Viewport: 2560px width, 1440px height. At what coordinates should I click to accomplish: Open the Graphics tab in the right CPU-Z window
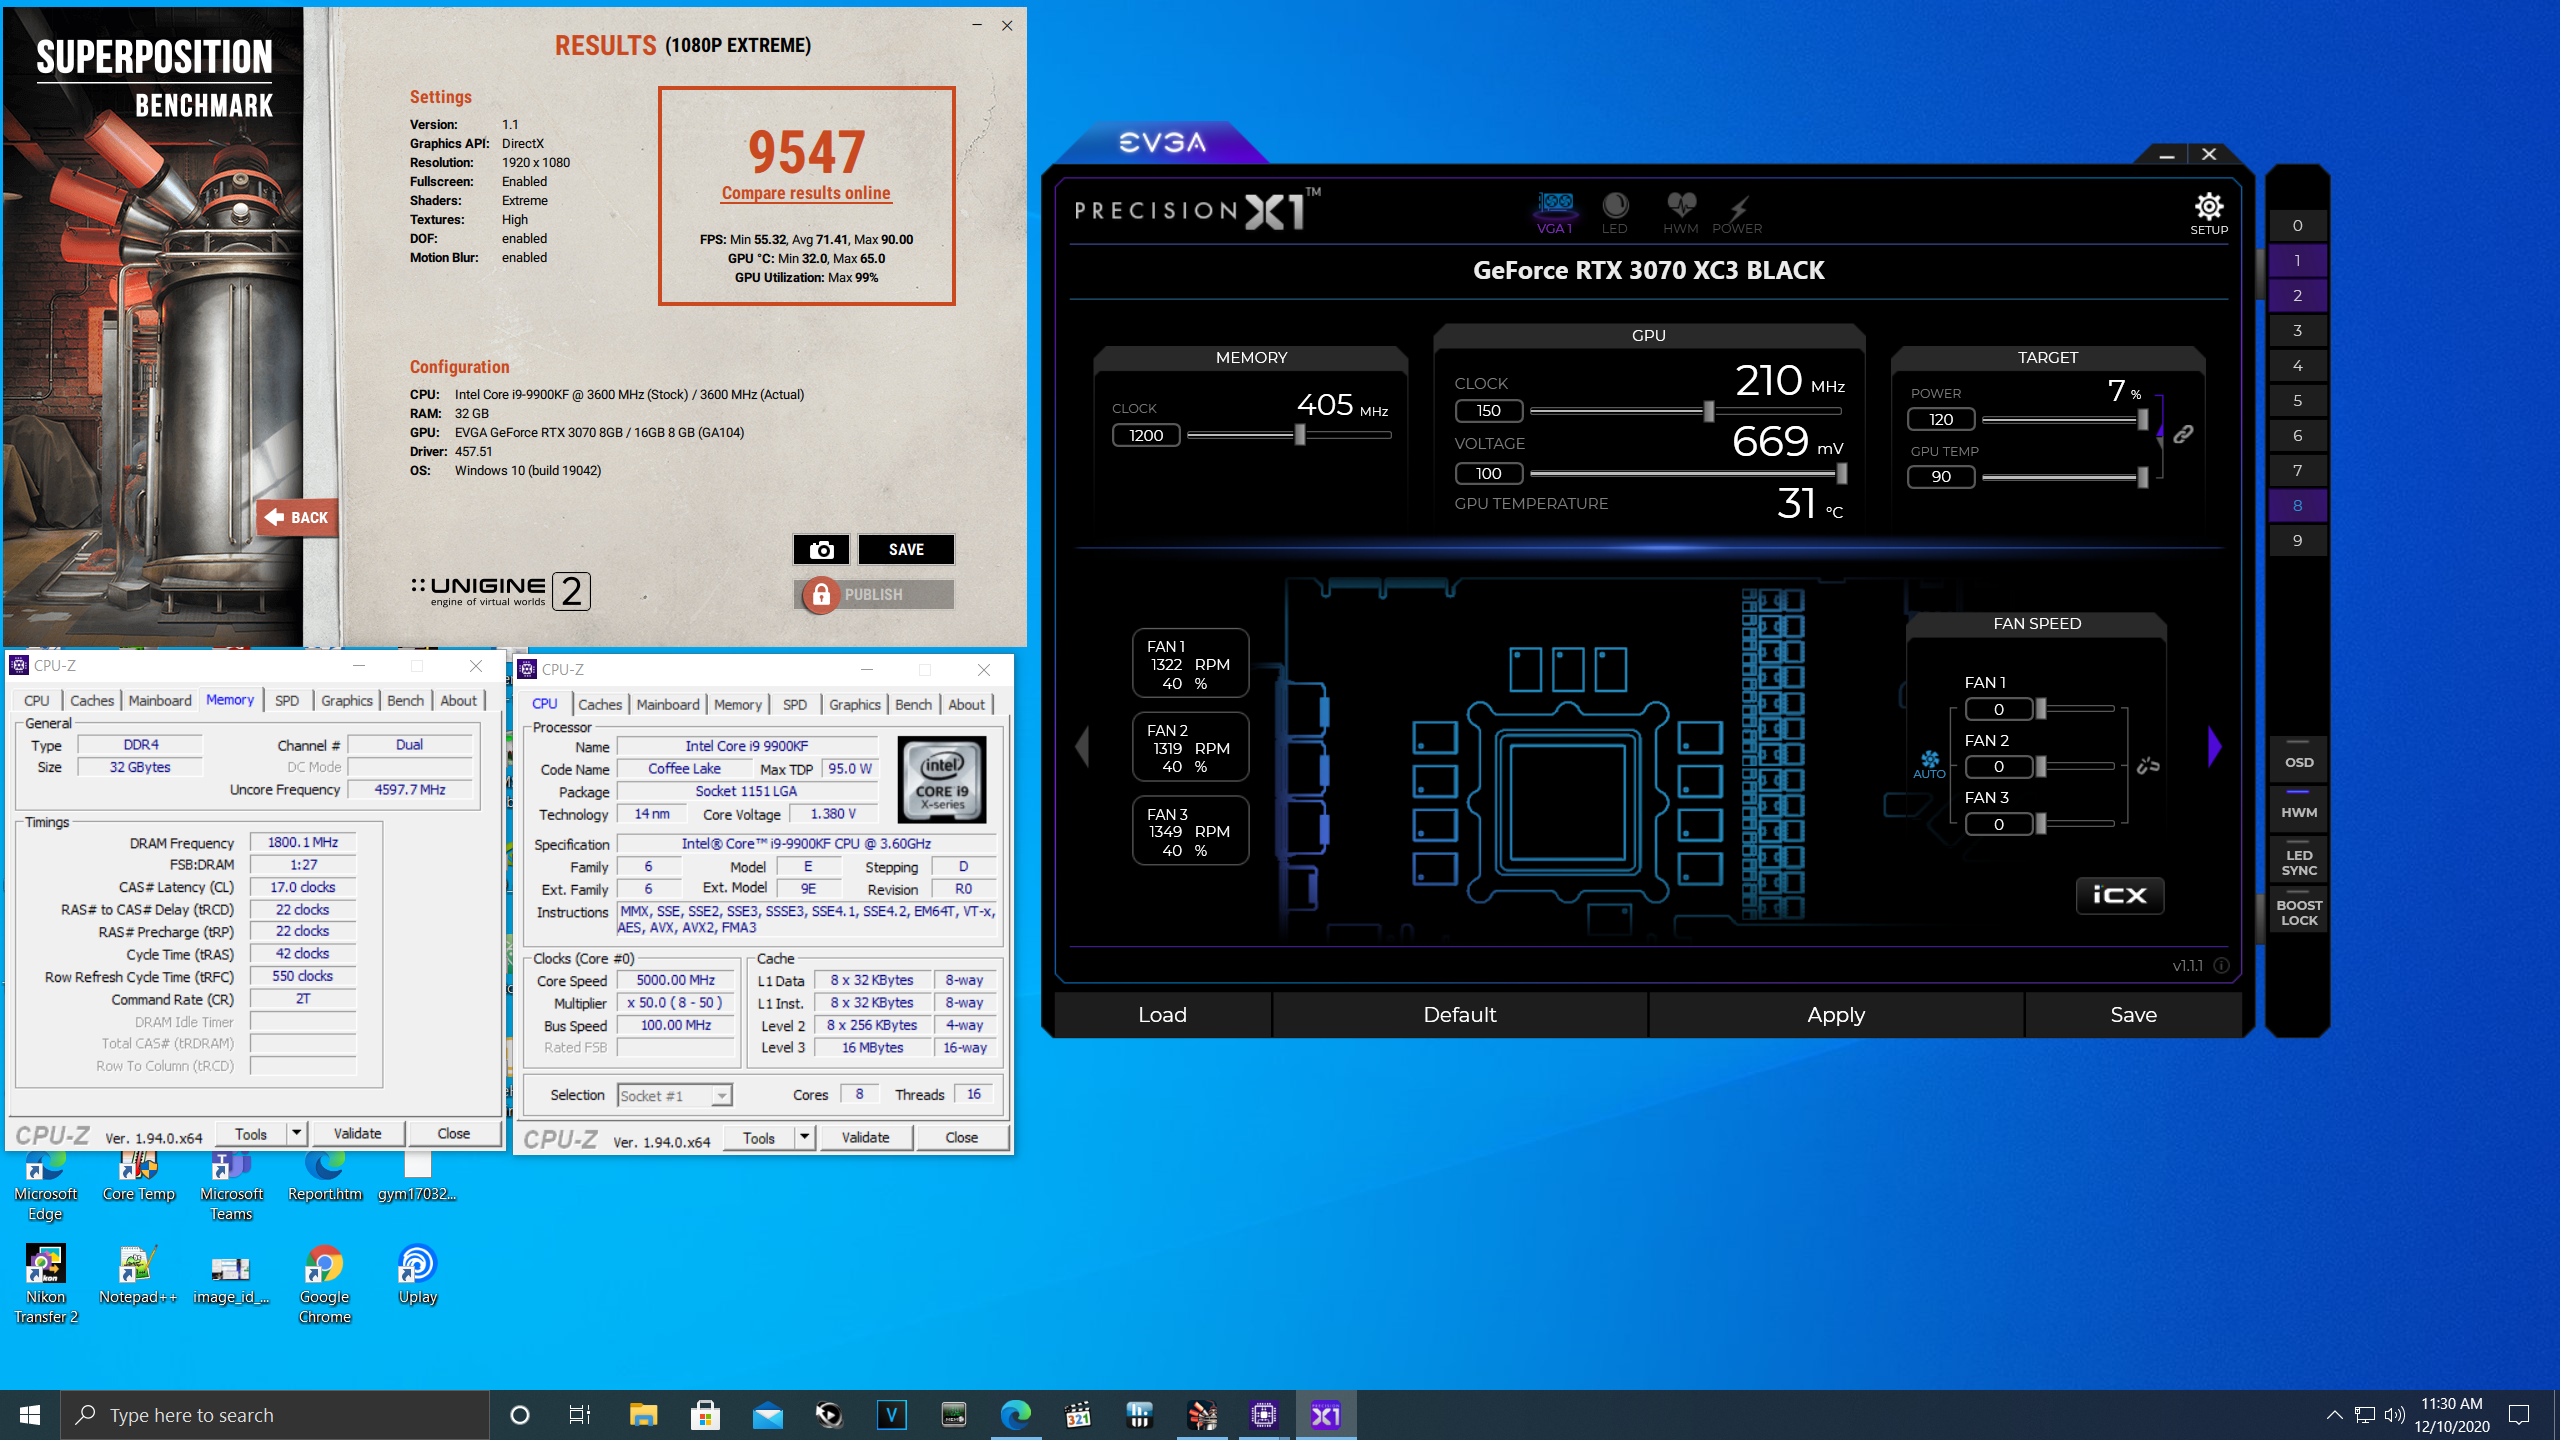(854, 704)
